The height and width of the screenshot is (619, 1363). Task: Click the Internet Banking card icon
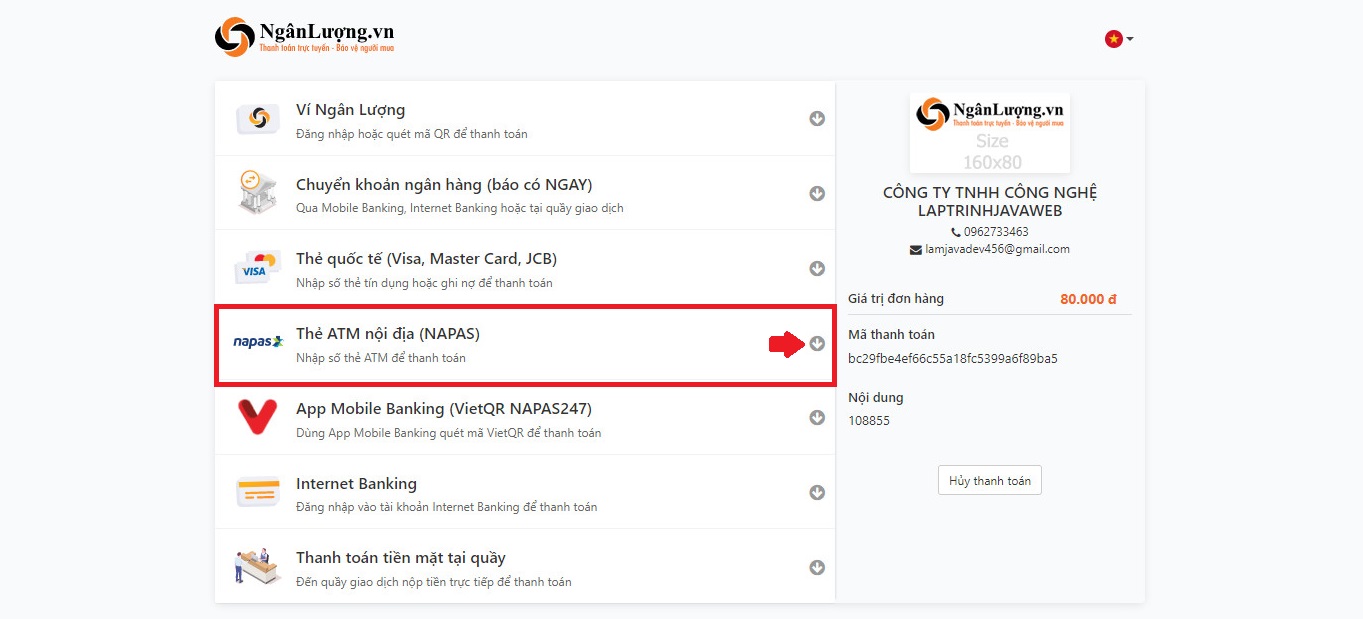click(257, 493)
